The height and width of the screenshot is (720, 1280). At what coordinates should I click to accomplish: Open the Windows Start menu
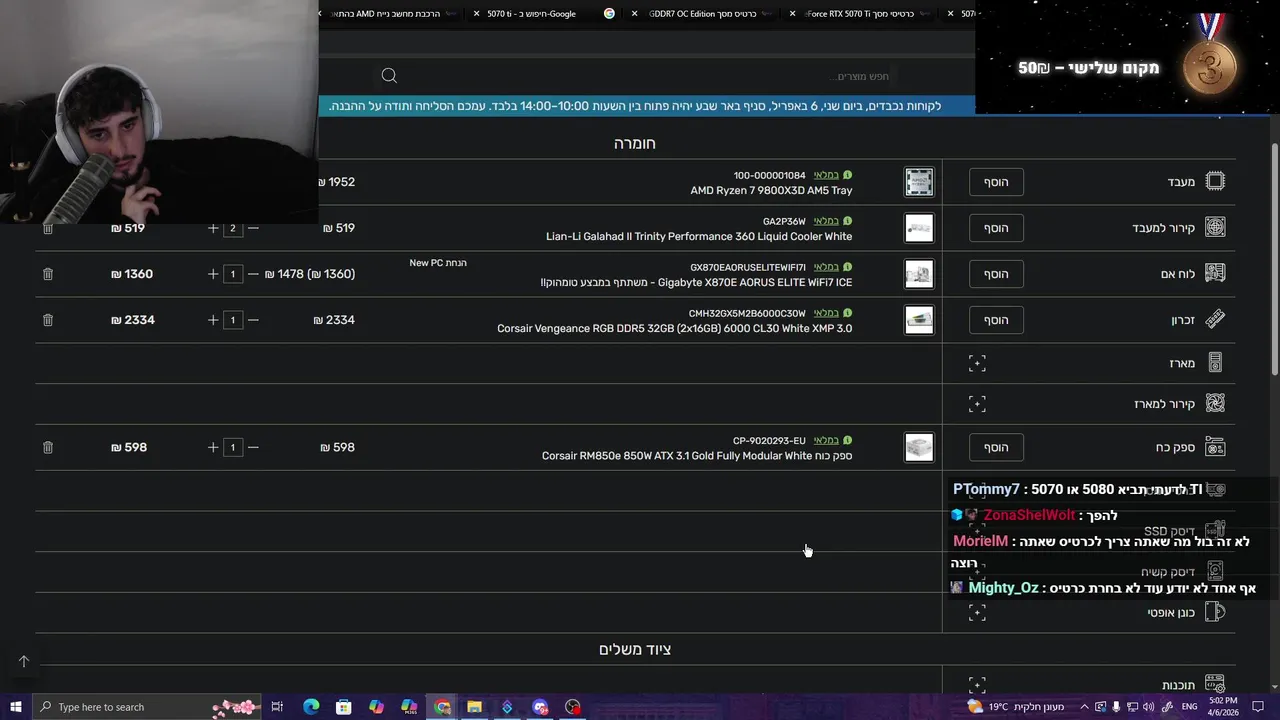tap(15, 707)
